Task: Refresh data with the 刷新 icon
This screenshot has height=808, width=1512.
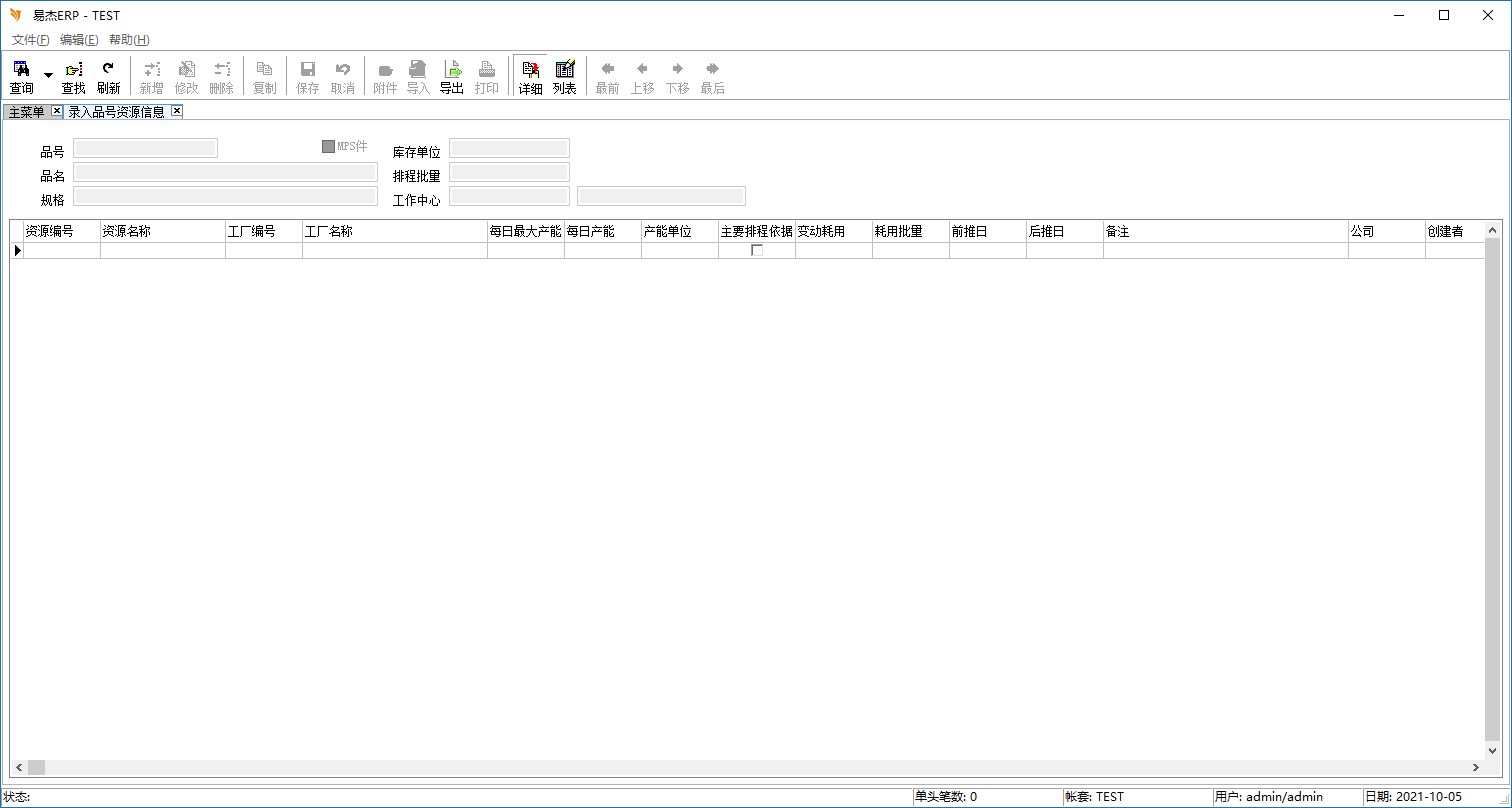Action: coord(108,76)
